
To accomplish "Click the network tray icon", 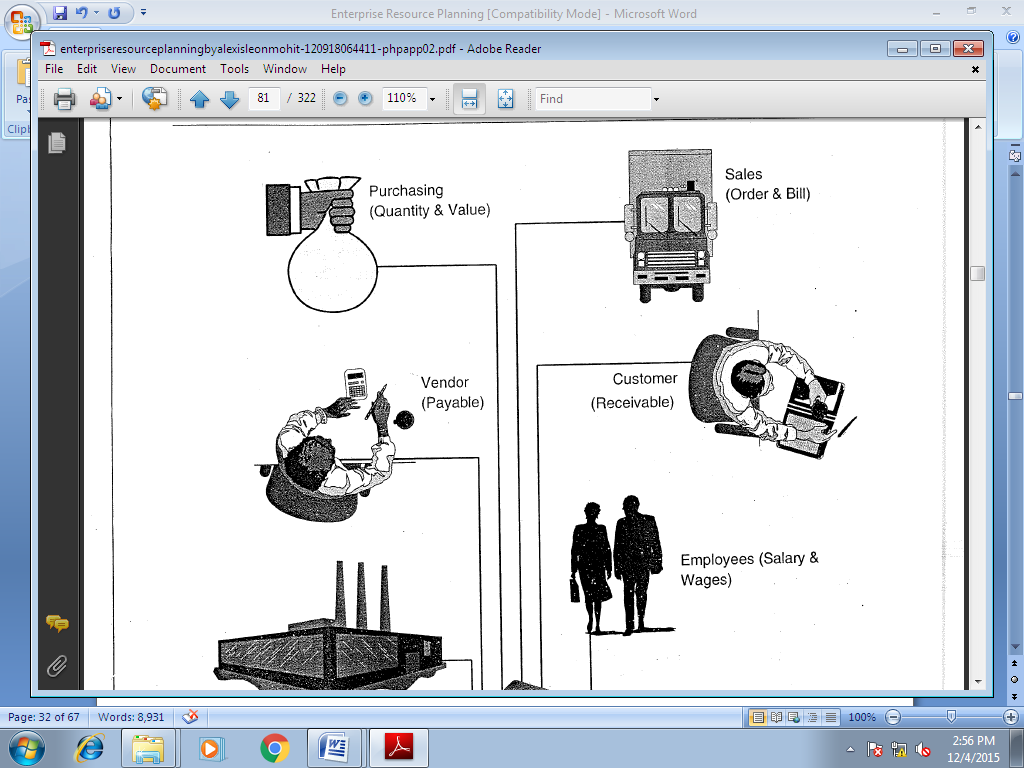I will [x=899, y=749].
